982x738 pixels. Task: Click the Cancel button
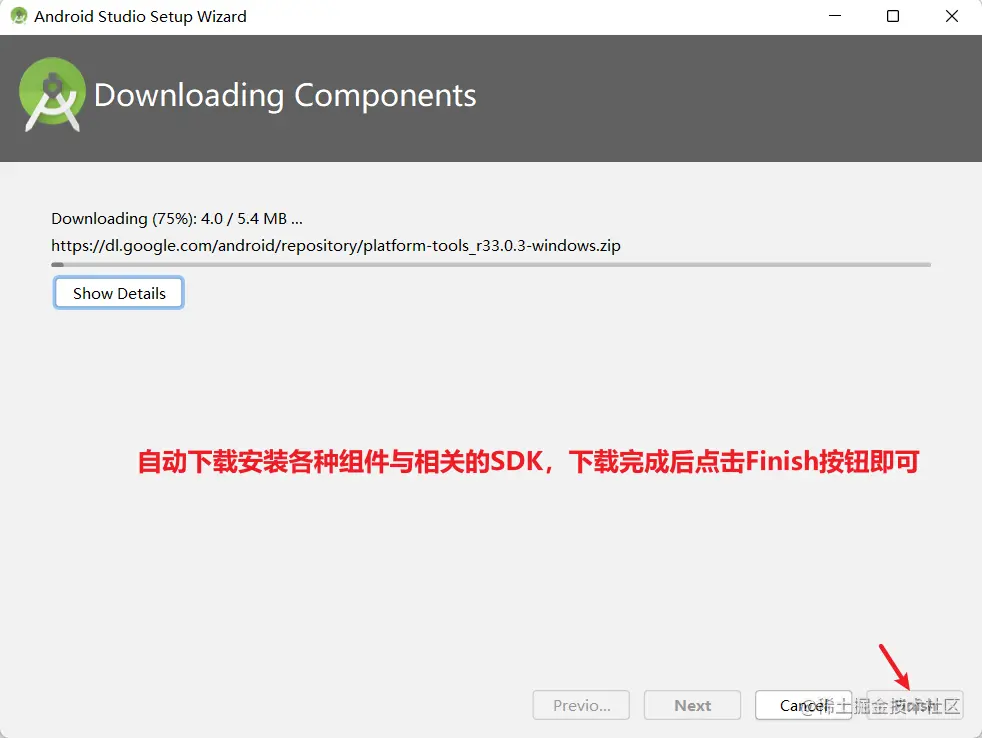[804, 705]
